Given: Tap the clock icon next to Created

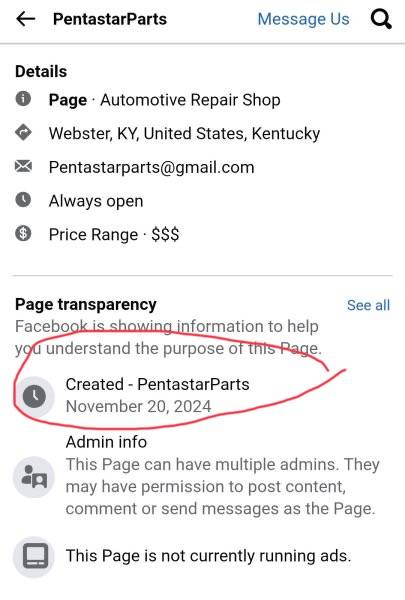Looking at the screenshot, I should click(34, 396).
